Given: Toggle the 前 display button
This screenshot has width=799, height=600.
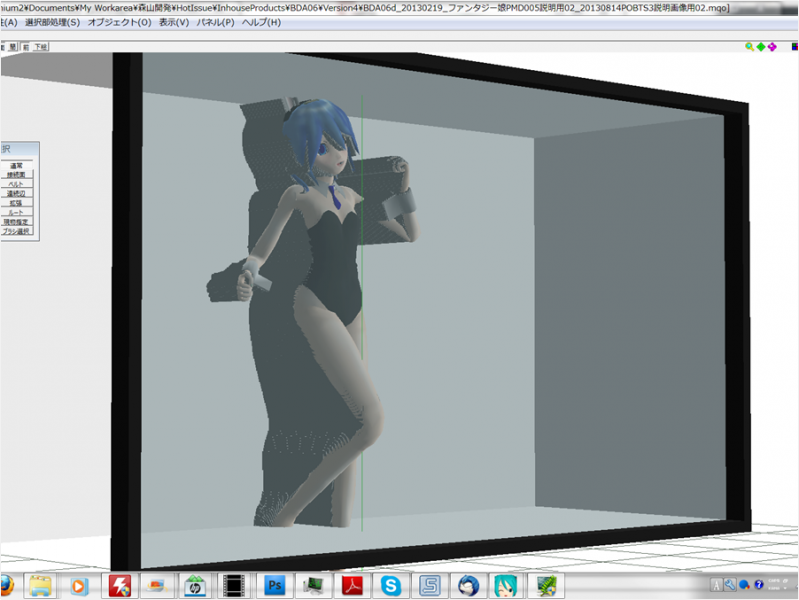Looking at the screenshot, I should click(25, 47).
